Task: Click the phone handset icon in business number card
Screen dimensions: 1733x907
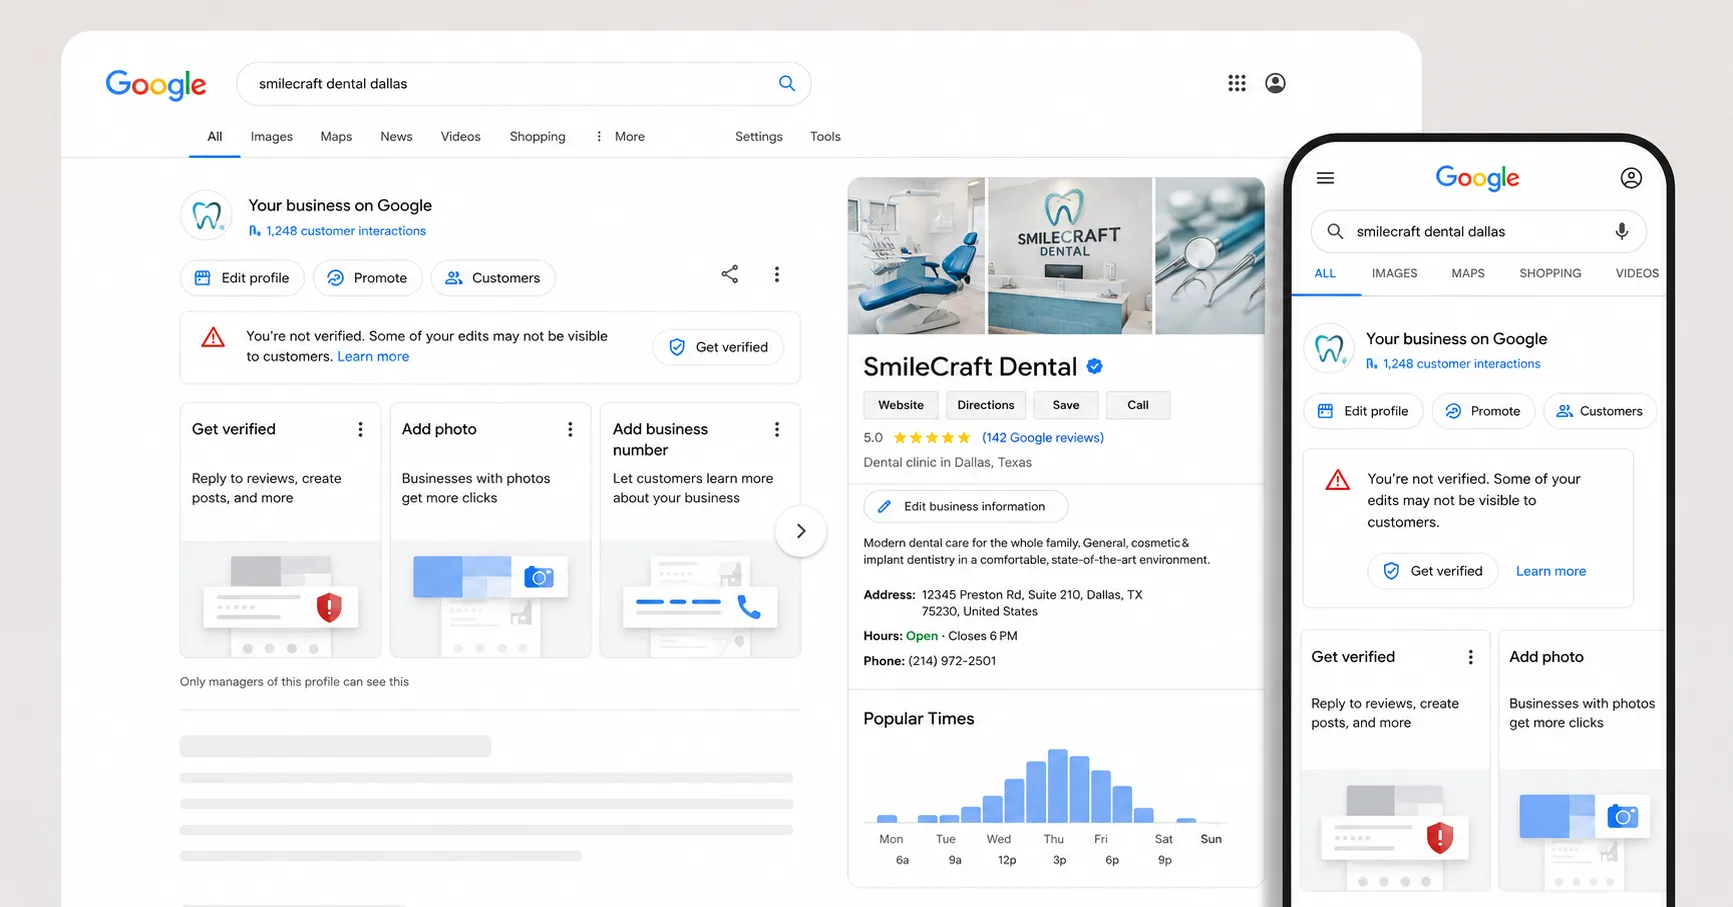Action: click(748, 607)
